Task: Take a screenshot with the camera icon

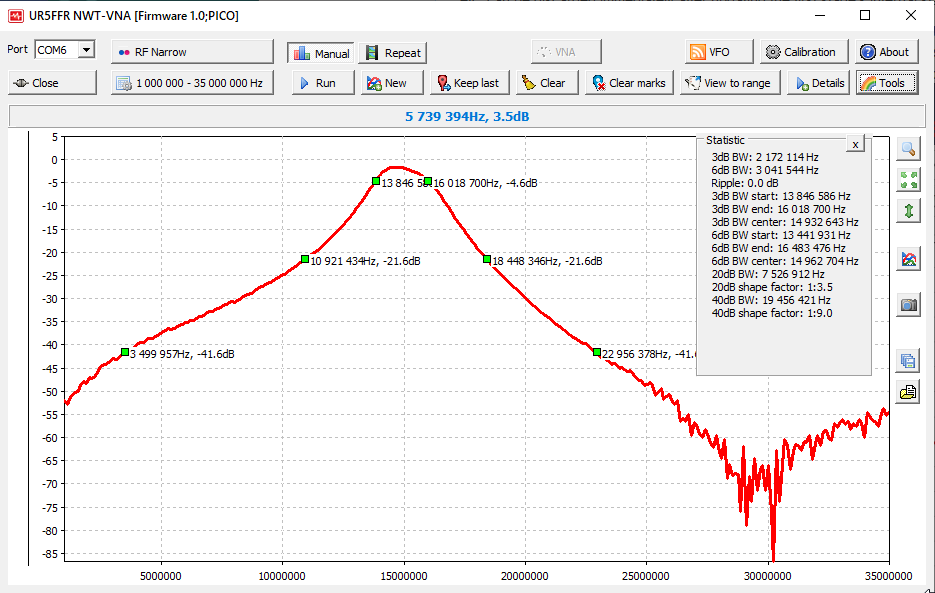Action: [908, 306]
